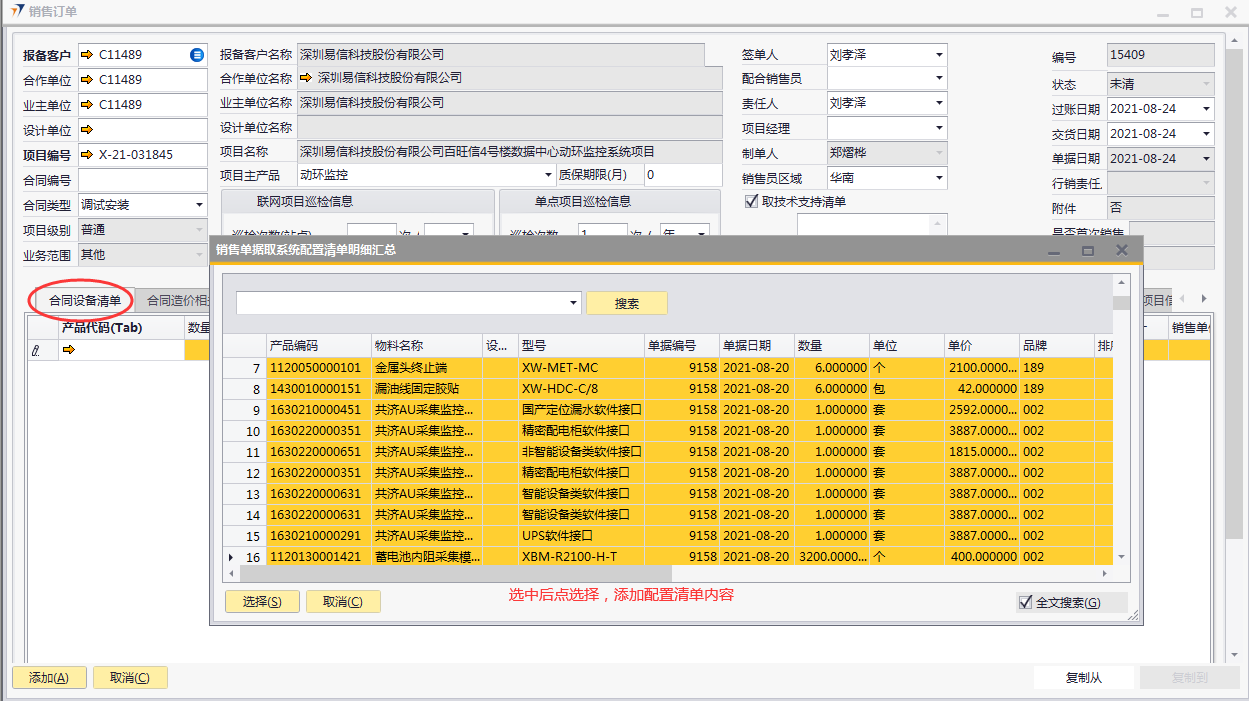Click the 业主单位 orange arrow icon
Screen dimensions: 1249x701
tap(87, 105)
